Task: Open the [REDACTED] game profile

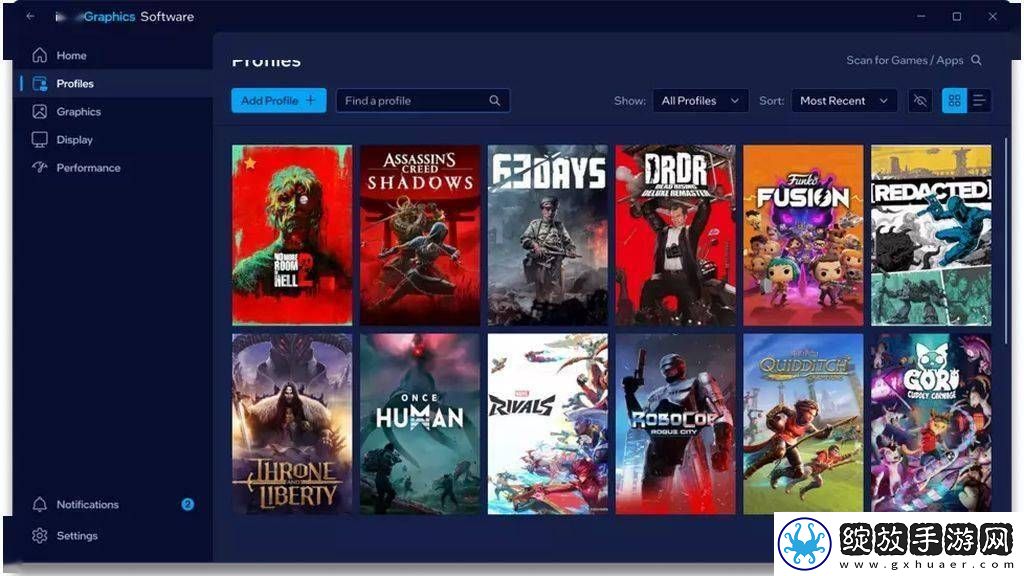Action: pyautogui.click(x=931, y=235)
